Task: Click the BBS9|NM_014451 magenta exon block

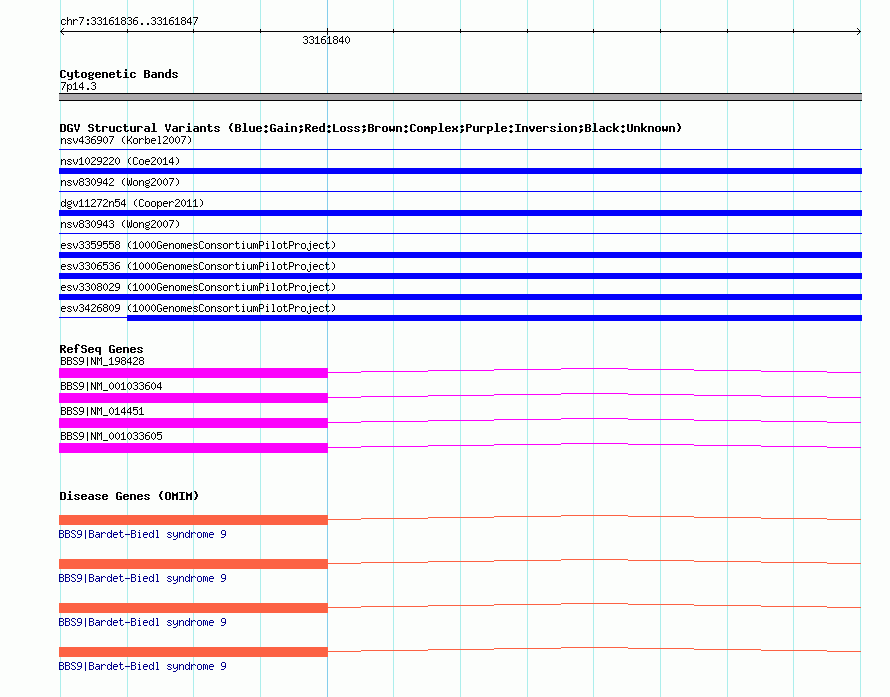Action: (194, 423)
